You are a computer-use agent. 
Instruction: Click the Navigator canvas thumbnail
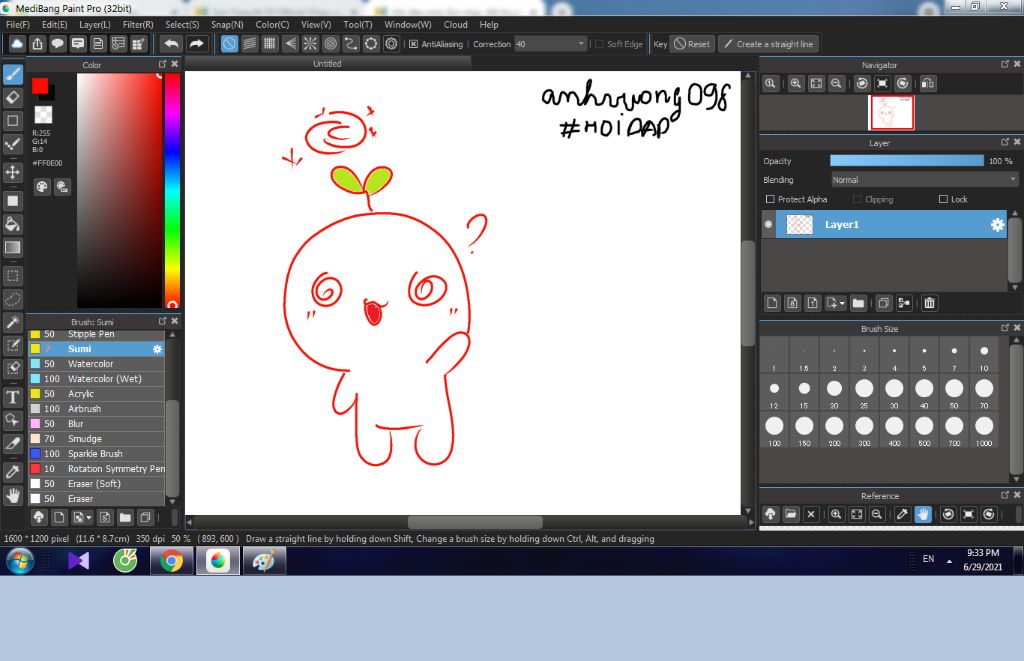click(891, 112)
